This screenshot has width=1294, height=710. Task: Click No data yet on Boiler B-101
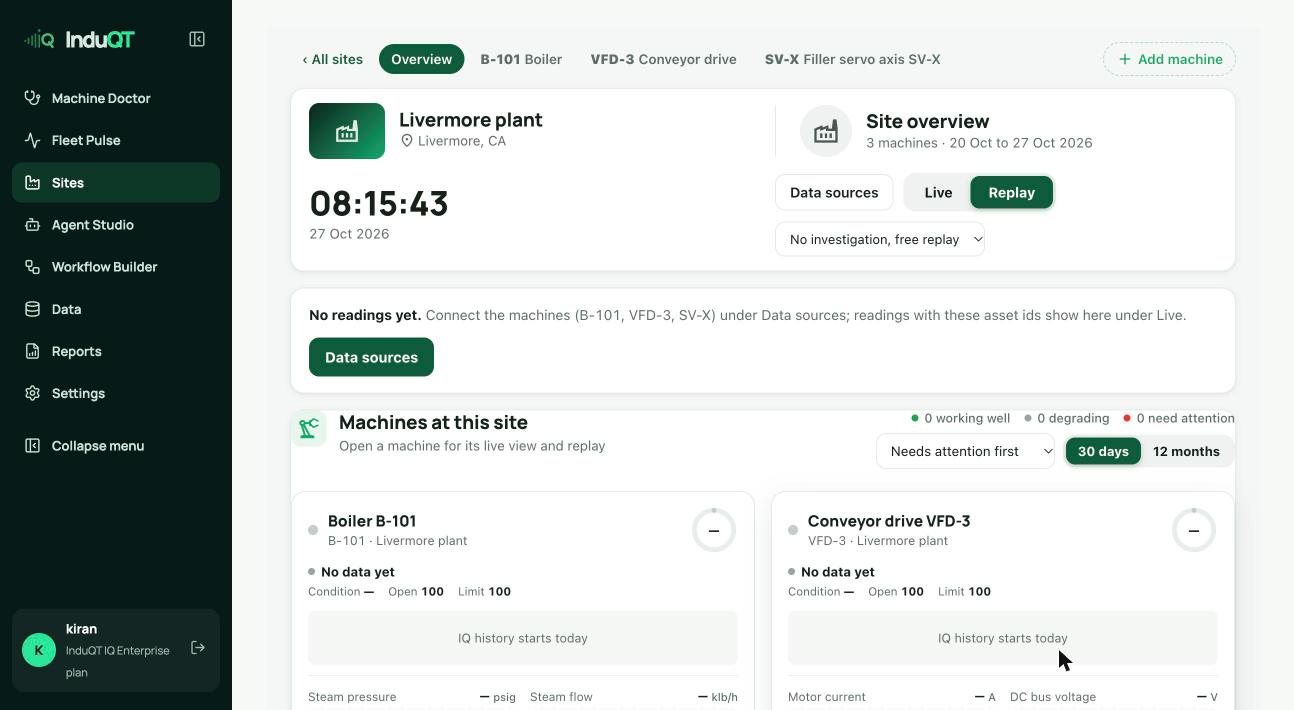pos(358,572)
